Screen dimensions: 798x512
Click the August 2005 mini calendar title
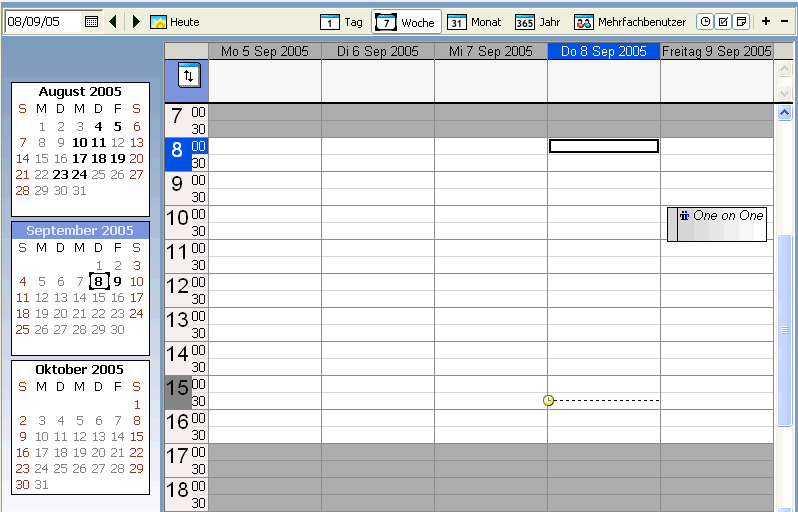80,92
